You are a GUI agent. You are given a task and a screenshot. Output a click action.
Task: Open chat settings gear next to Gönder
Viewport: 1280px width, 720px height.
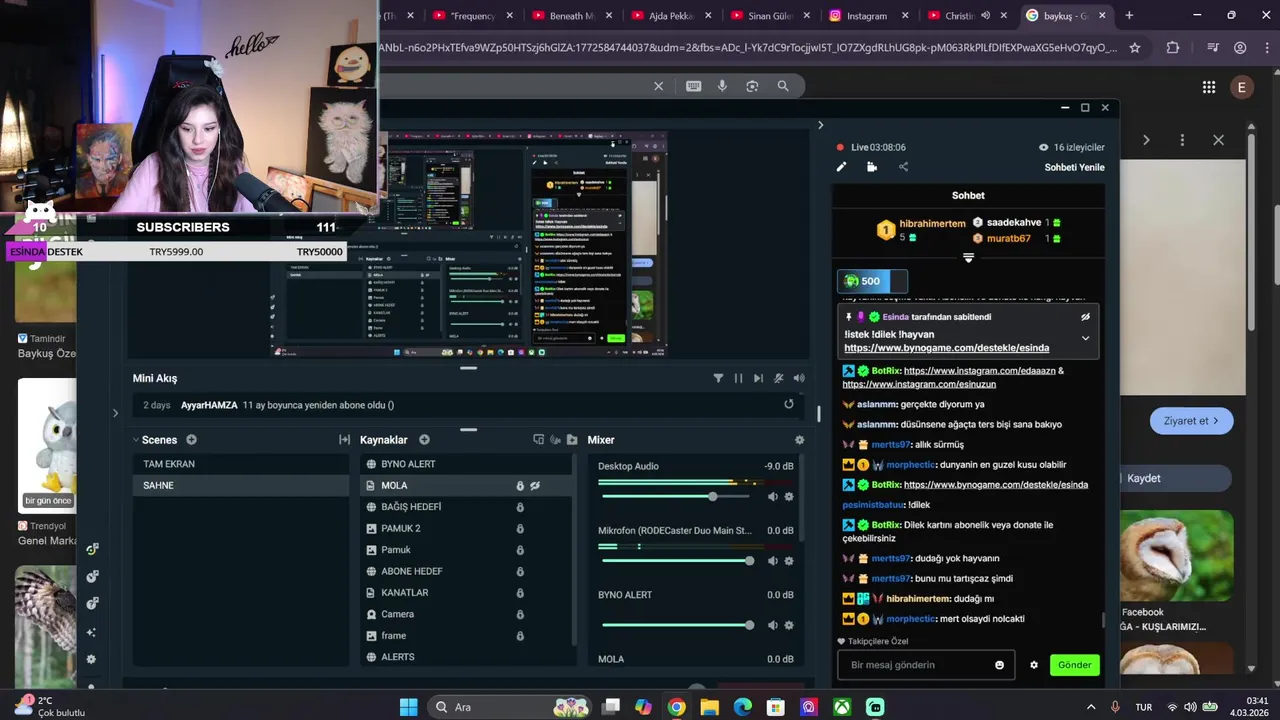coord(1034,665)
